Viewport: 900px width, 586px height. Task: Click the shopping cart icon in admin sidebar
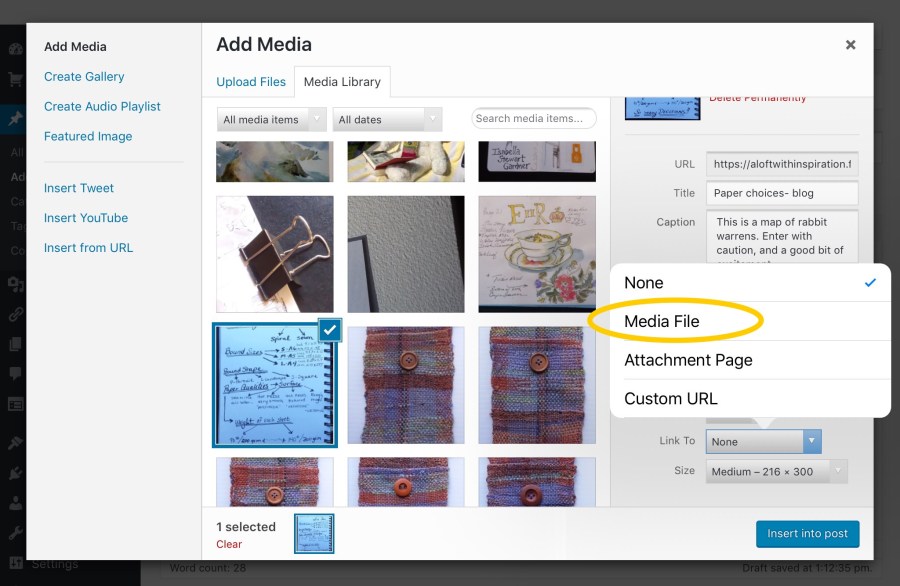pyautogui.click(x=14, y=79)
